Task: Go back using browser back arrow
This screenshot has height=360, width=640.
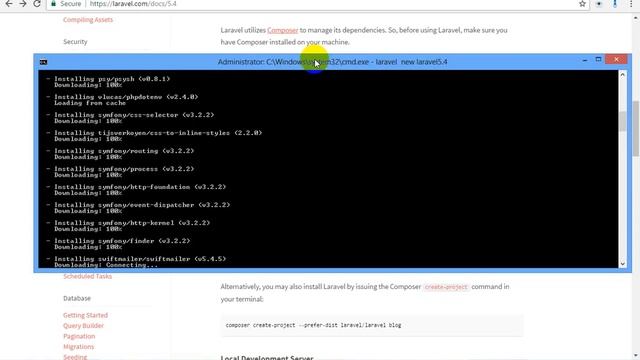Action: [9, 4]
